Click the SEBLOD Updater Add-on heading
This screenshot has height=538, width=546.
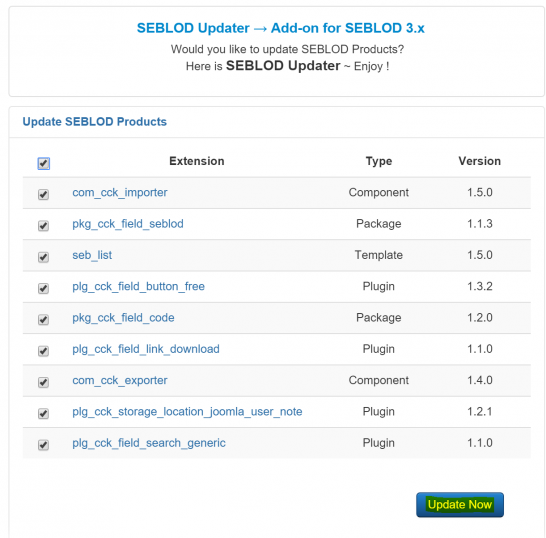[281, 28]
